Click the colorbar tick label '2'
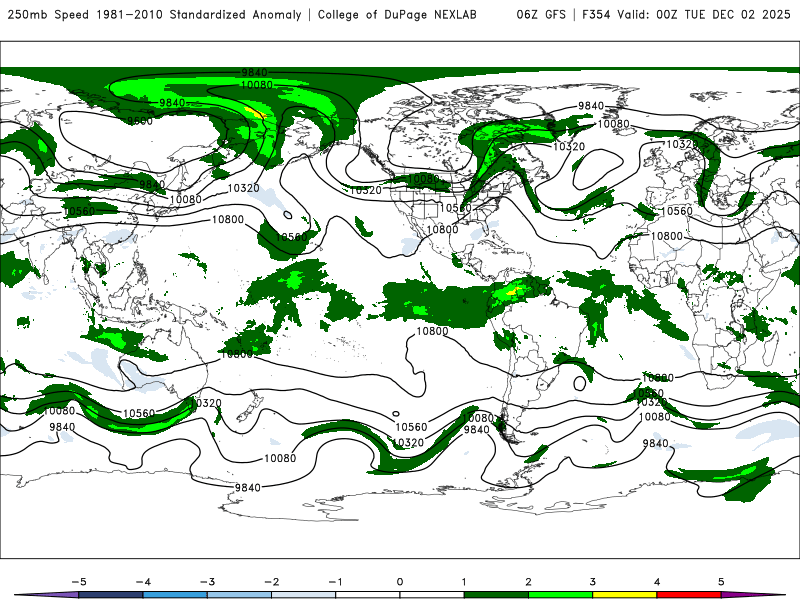The image size is (800, 600). [x=528, y=582]
